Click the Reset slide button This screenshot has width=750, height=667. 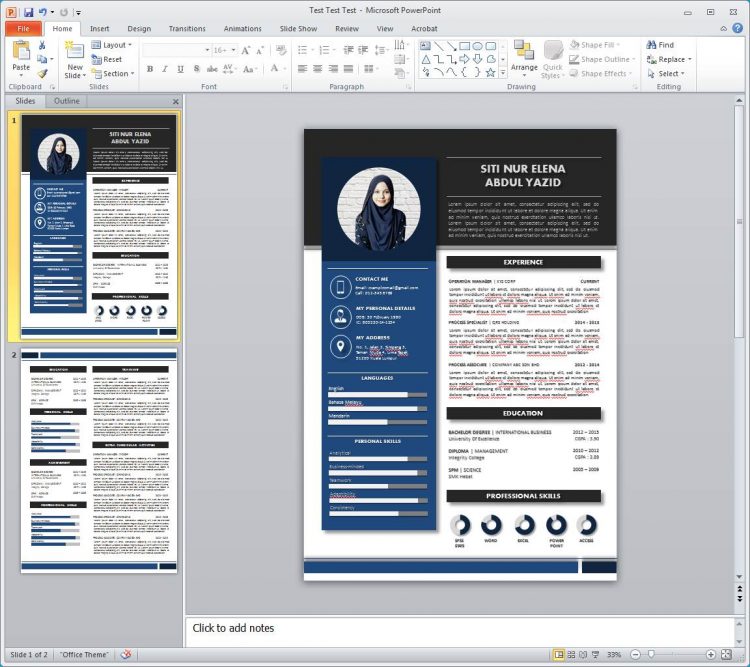coord(108,59)
